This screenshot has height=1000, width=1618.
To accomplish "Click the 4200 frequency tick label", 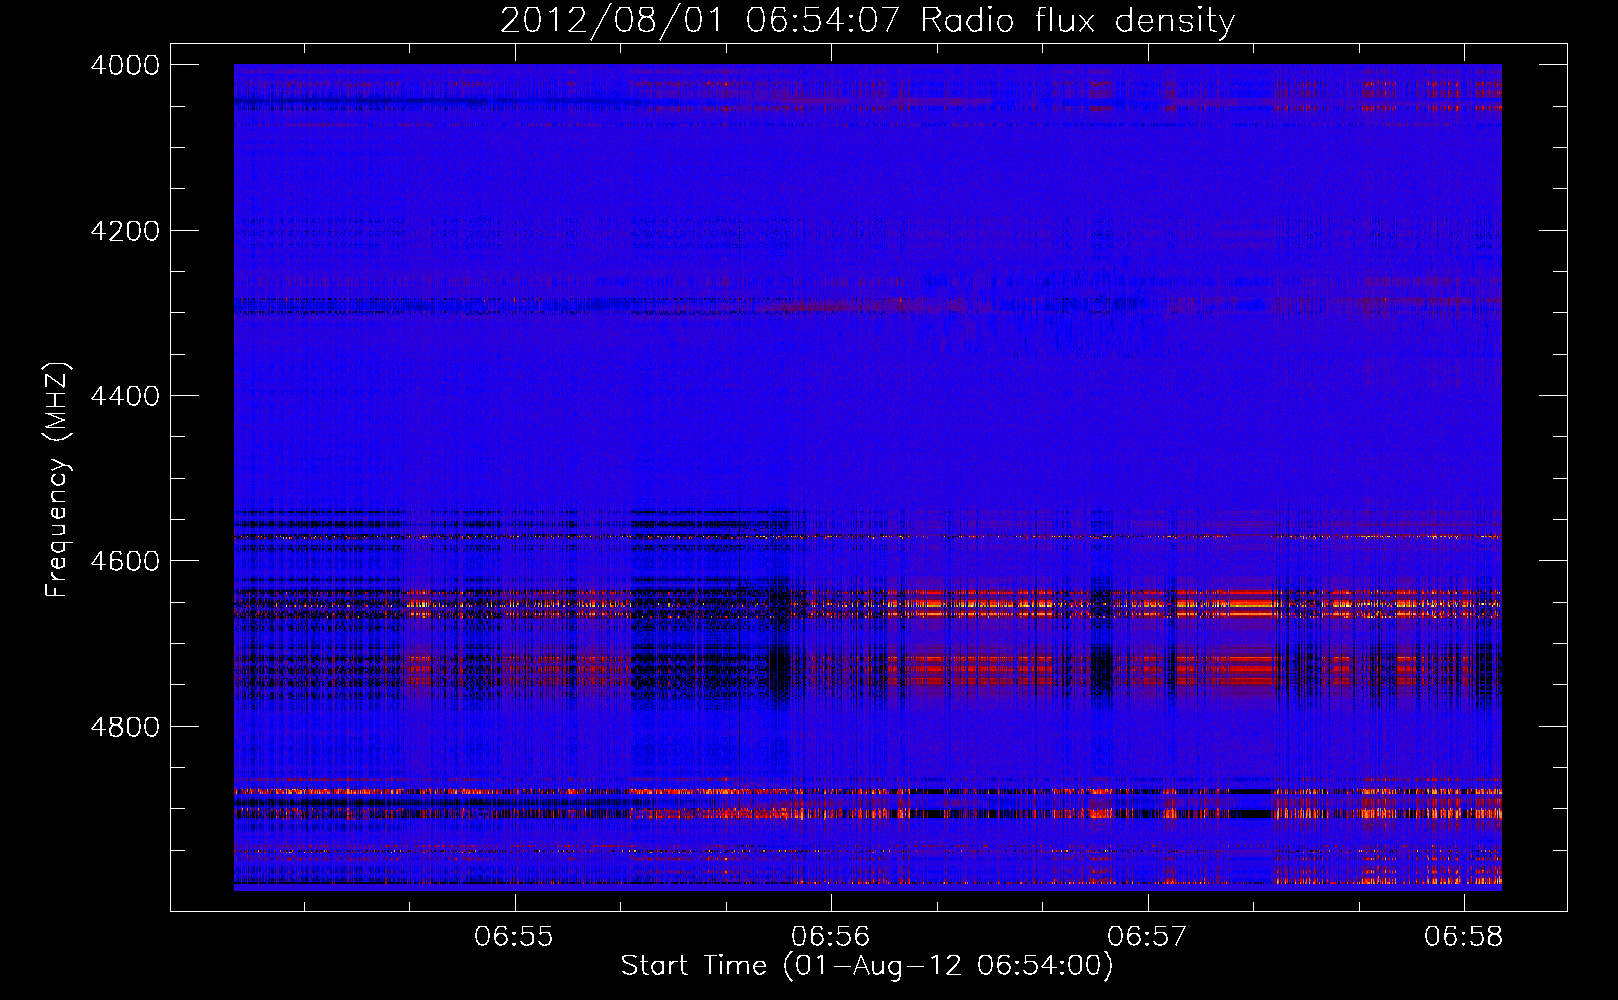I will click(x=125, y=231).
